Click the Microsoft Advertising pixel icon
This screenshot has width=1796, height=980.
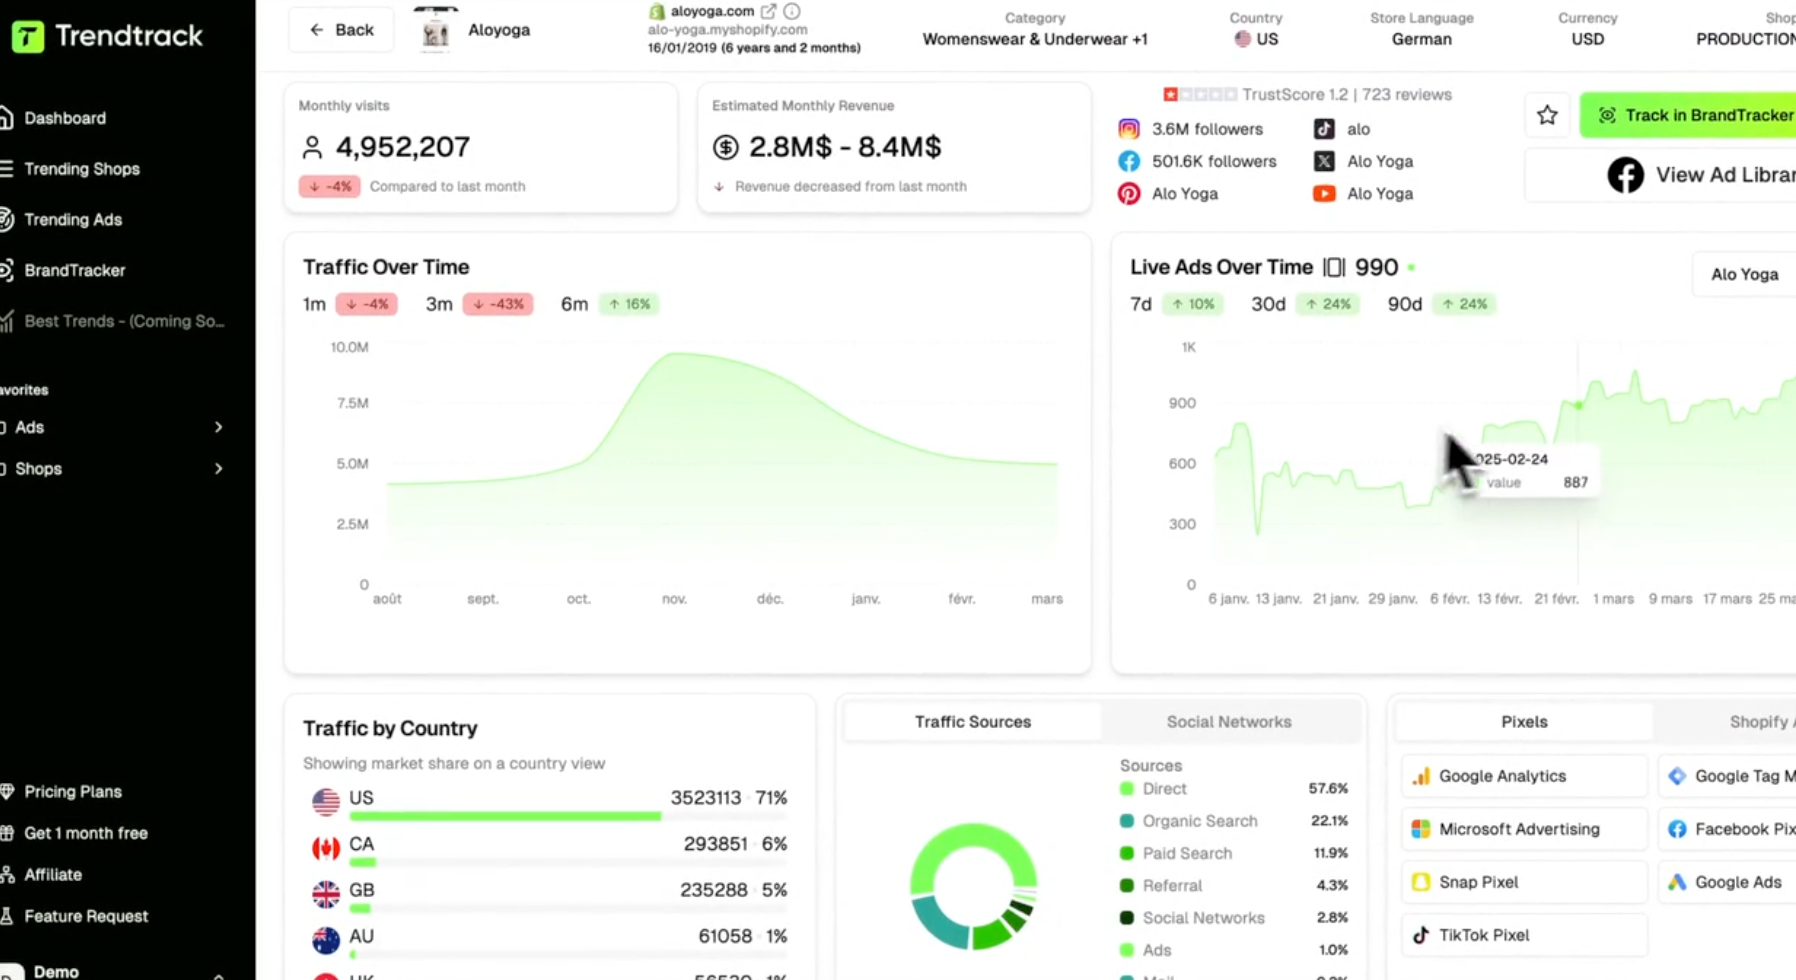[1421, 829]
